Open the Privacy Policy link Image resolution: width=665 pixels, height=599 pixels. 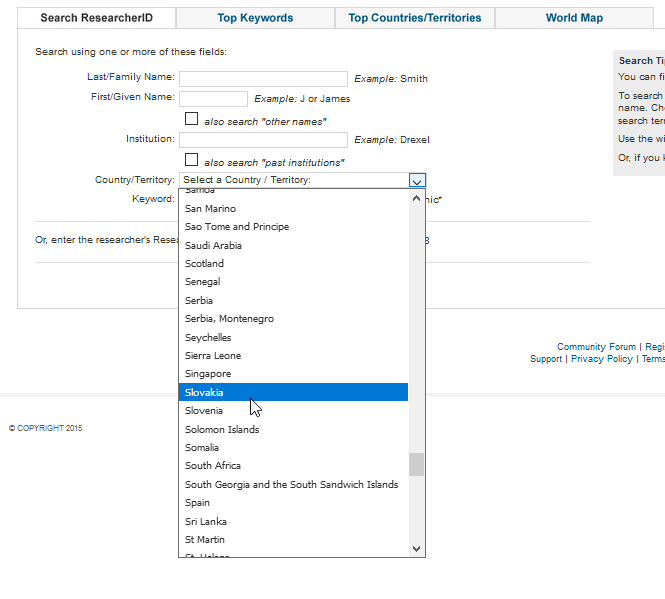pyautogui.click(x=601, y=359)
